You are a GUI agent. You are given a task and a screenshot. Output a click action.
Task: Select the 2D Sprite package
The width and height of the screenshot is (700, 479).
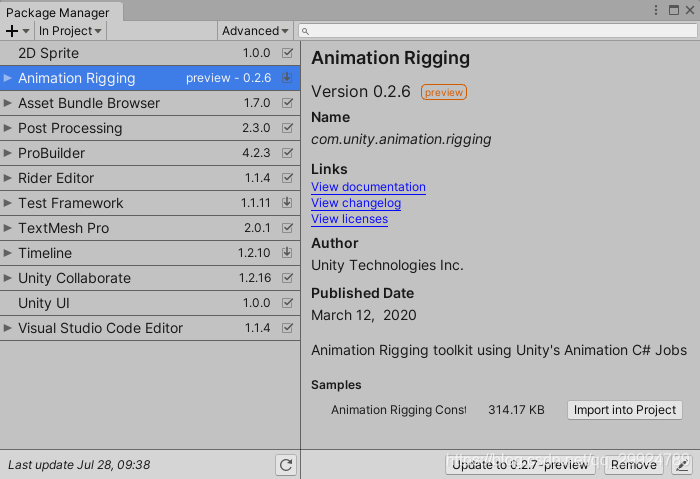(x=150, y=53)
